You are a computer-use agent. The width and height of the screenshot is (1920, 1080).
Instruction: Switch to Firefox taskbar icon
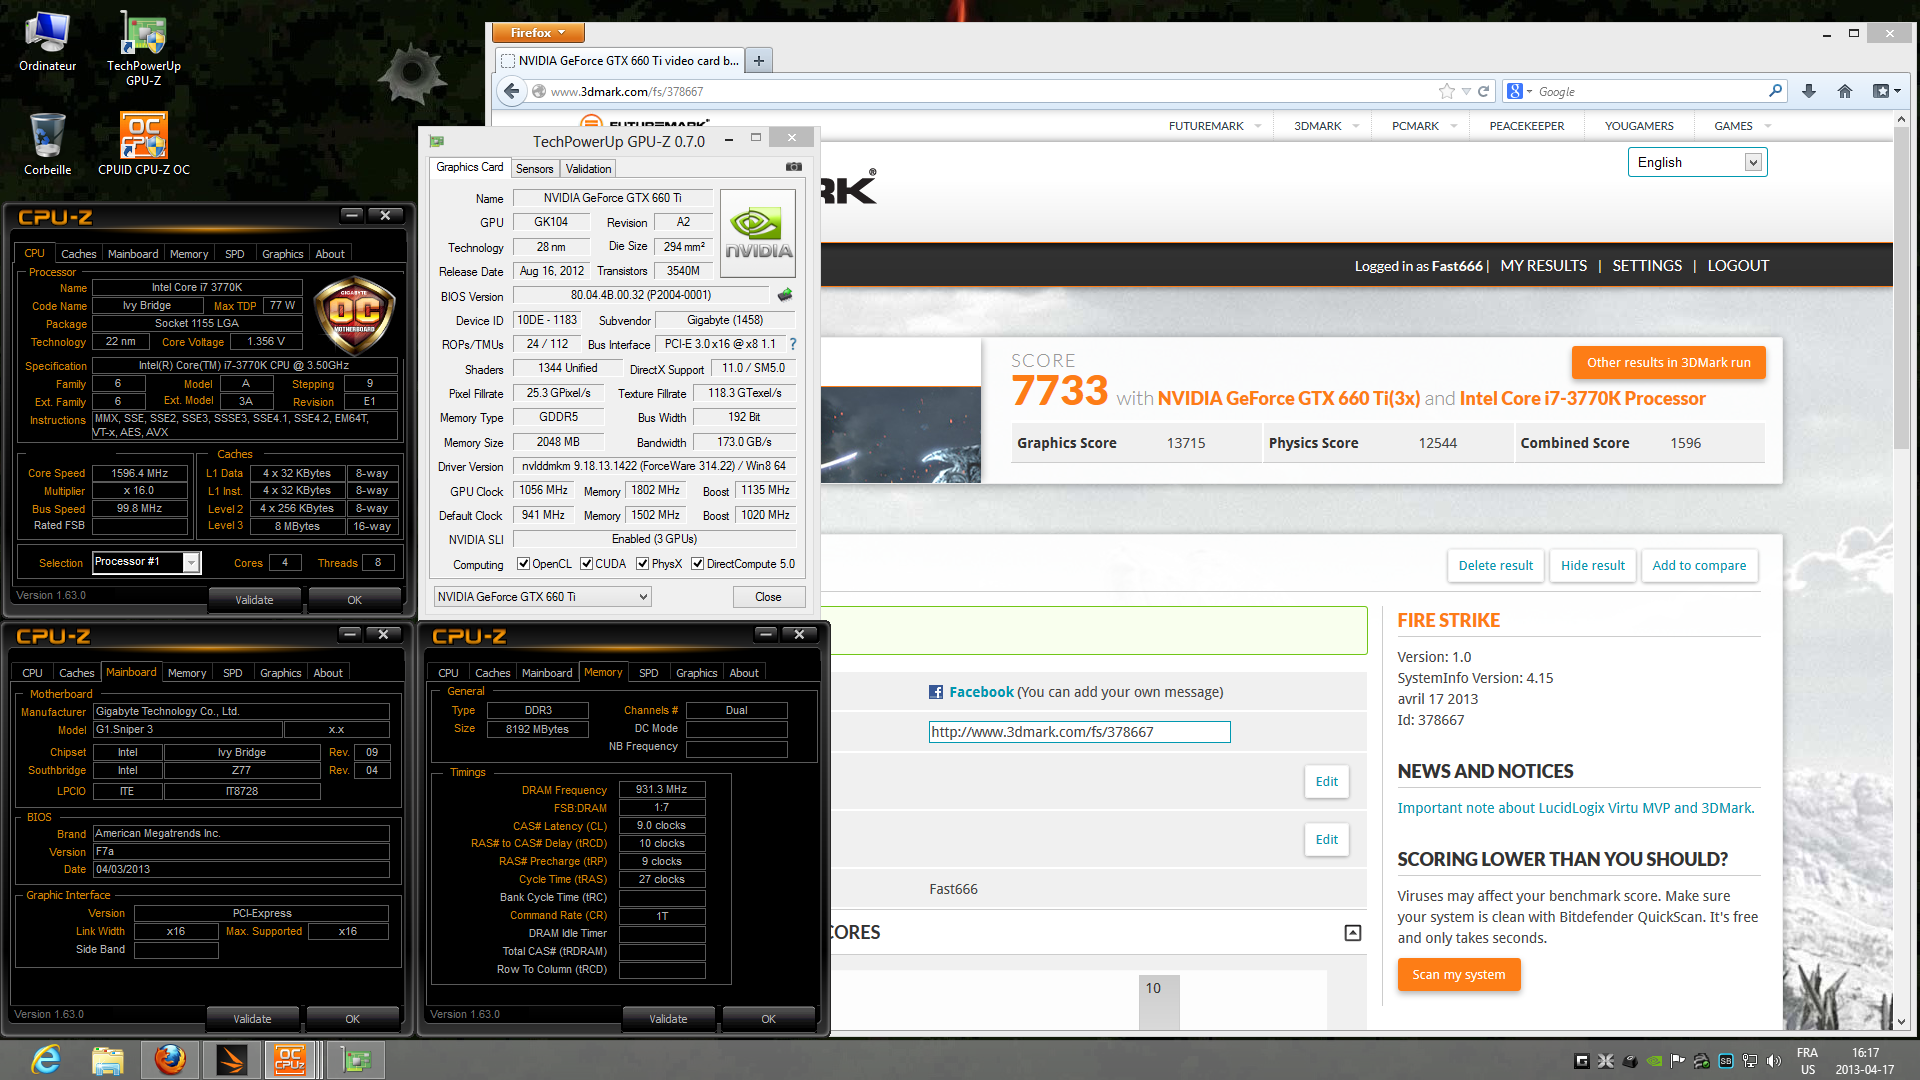click(169, 1059)
